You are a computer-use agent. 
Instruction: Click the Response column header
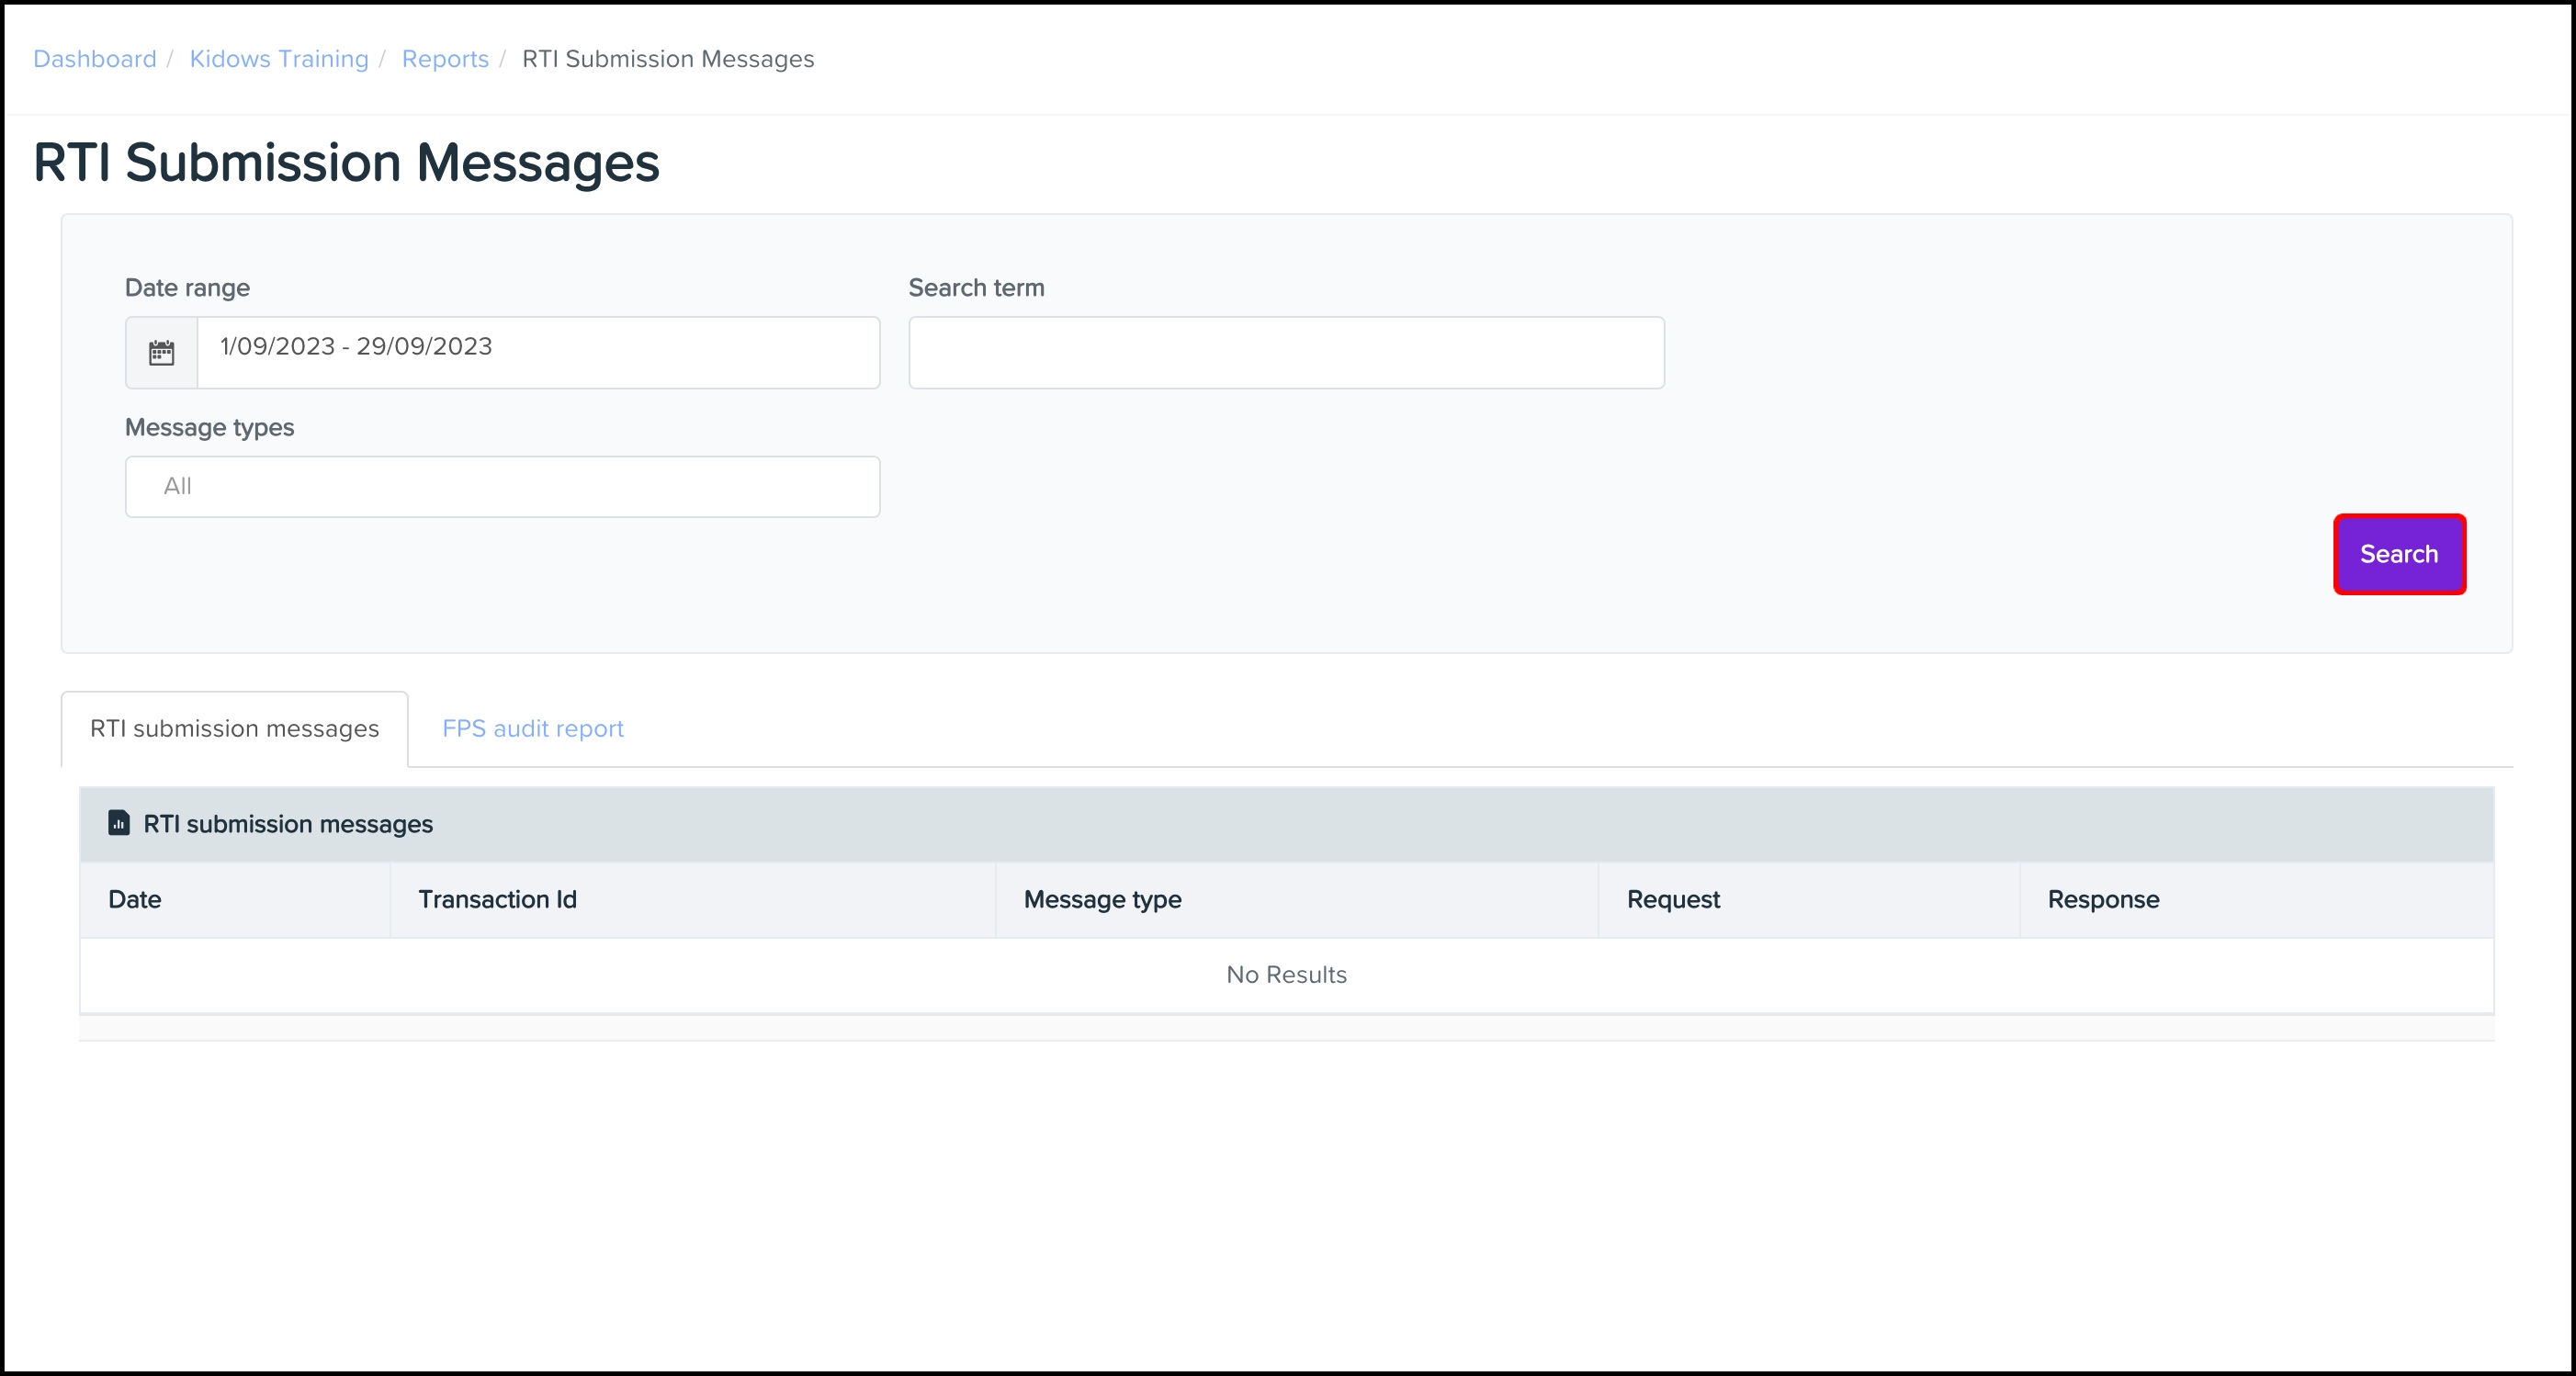[2103, 900]
